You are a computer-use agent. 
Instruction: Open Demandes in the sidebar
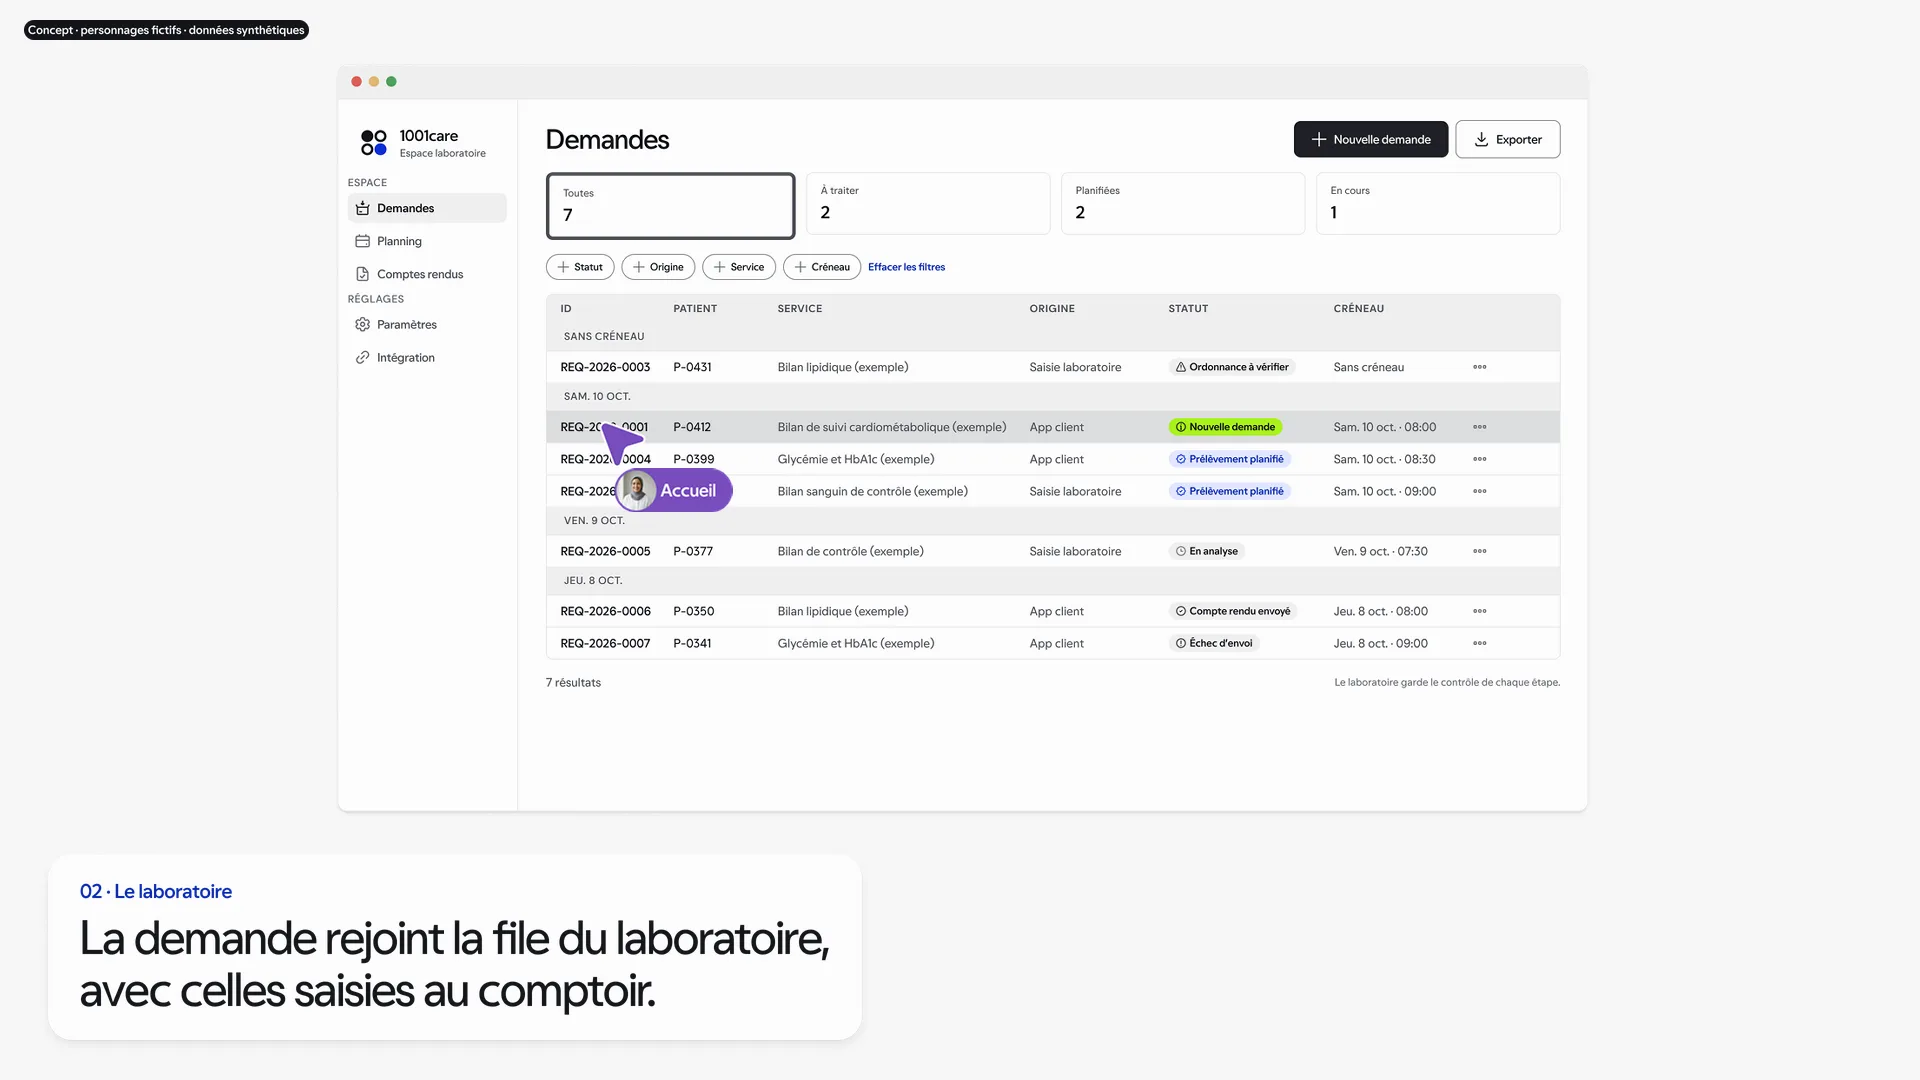coord(427,208)
